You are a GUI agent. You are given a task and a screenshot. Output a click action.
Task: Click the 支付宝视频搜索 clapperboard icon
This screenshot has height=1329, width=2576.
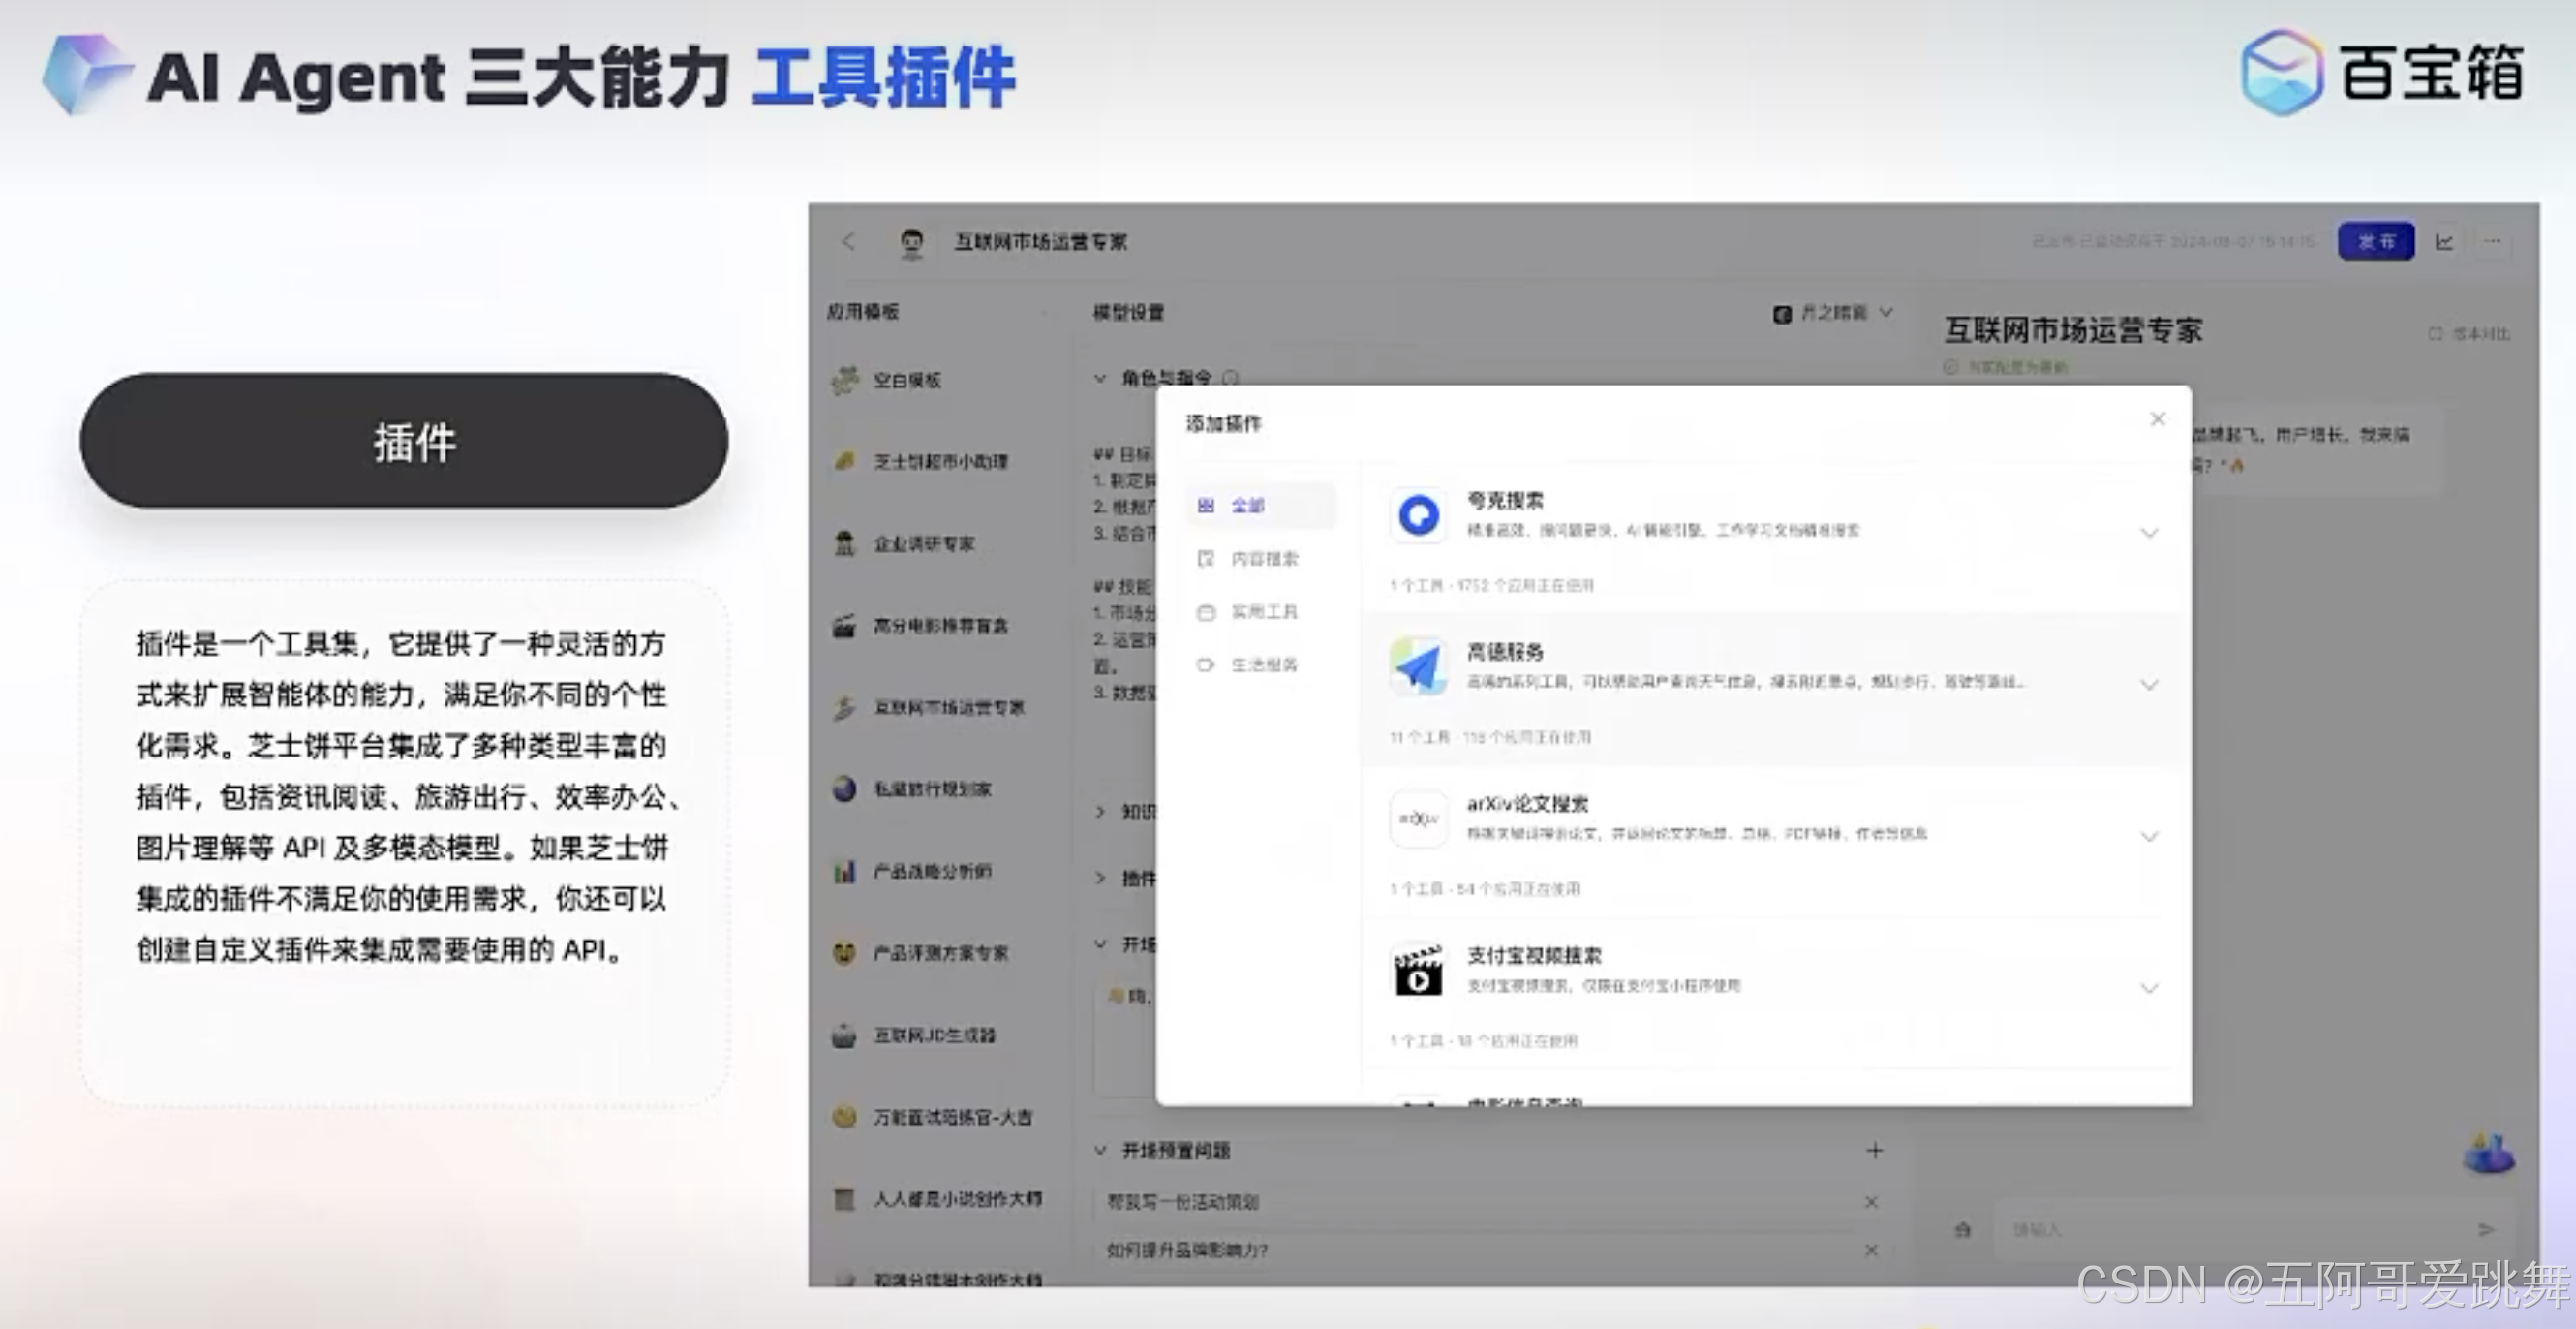[x=1418, y=970]
